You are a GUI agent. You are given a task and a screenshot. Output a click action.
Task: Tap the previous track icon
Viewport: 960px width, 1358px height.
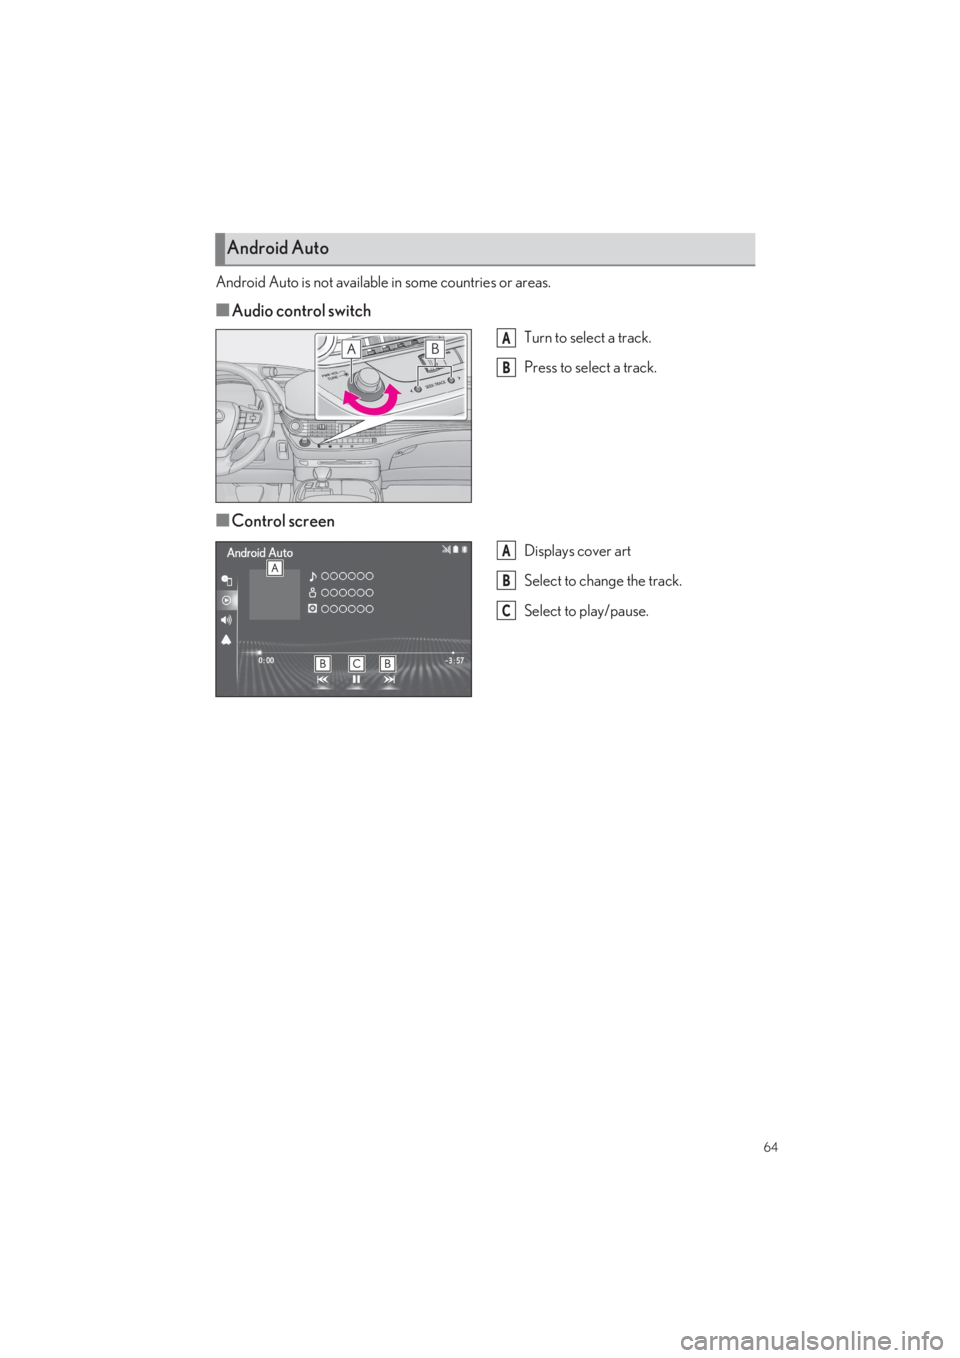point(323,679)
